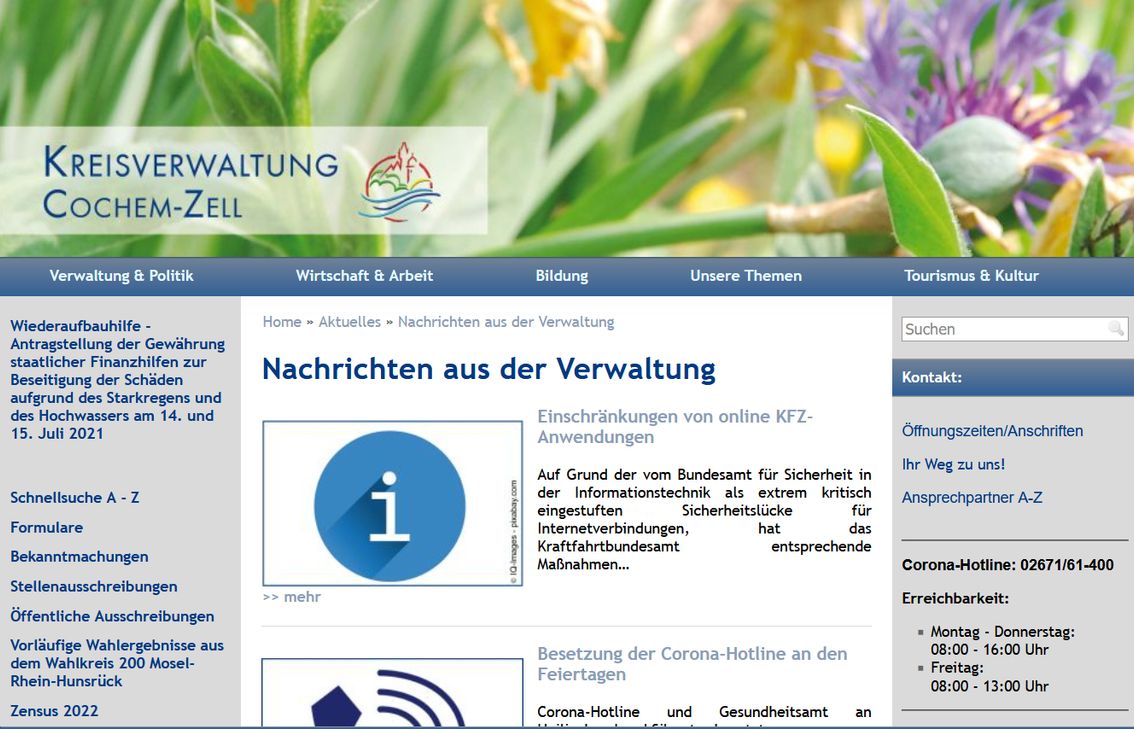Navigate to Wirtschaft & Arbeit

coord(364,276)
